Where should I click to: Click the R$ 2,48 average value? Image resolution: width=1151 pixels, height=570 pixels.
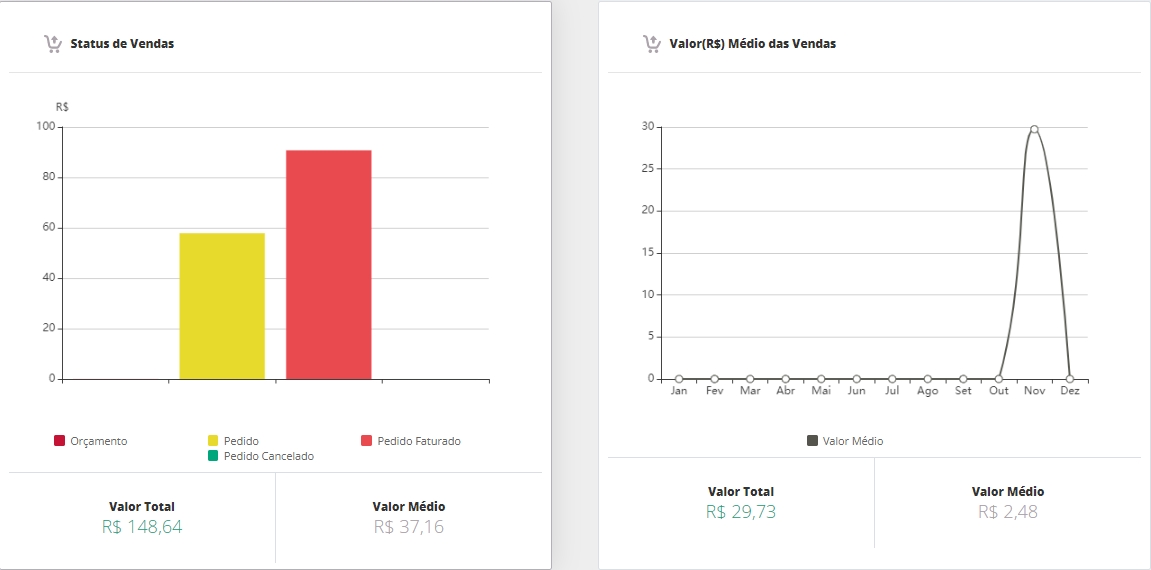(1007, 512)
